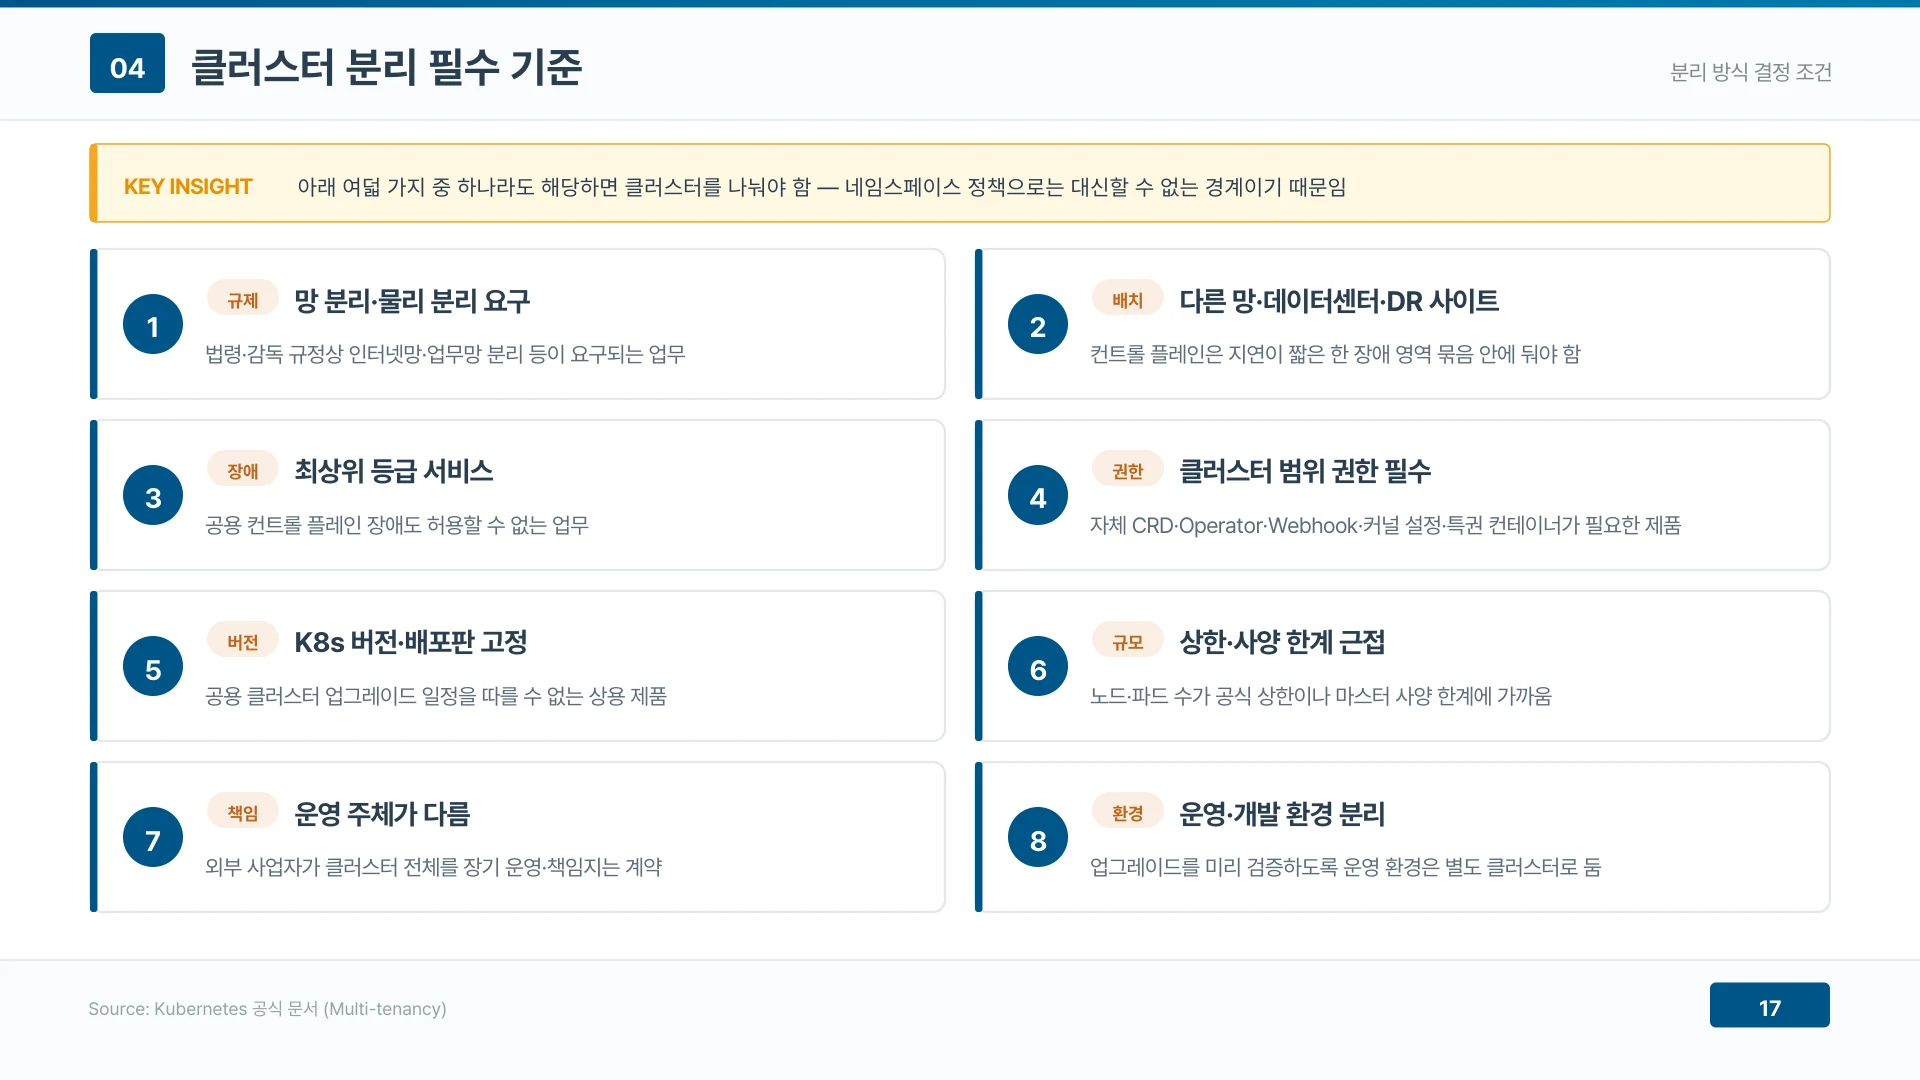This screenshot has width=1920, height=1080.
Task: Click description 공용 컨트롤 플레인 장애도 허용할 수 없는 업무
Action: coord(397,525)
